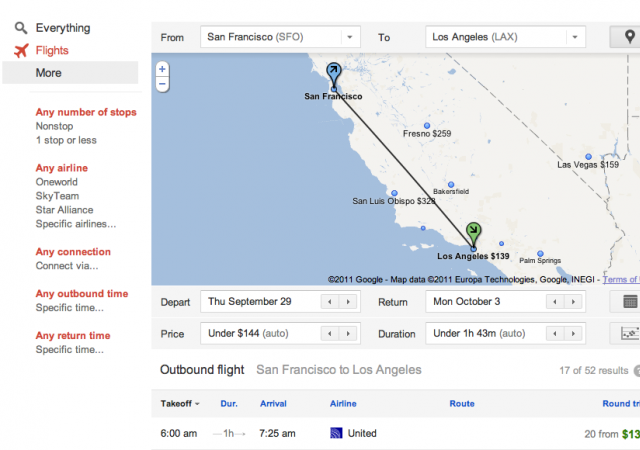Select Star Alliance airline filter
The height and width of the screenshot is (450, 640).
(64, 210)
